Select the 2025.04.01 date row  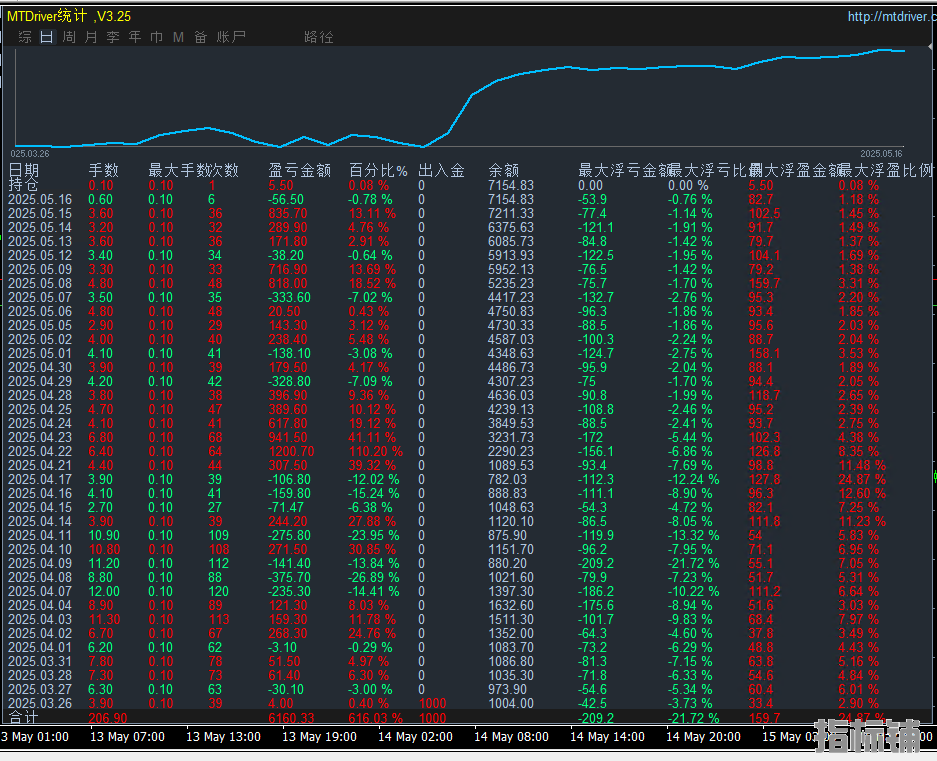(40, 647)
